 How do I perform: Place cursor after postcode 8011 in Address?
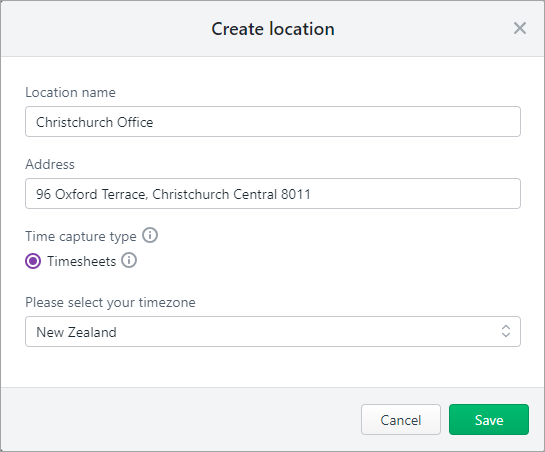[x=312, y=194]
